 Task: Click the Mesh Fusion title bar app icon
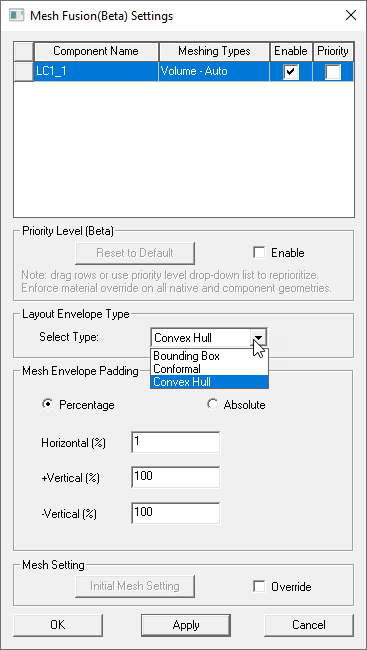[x=16, y=15]
